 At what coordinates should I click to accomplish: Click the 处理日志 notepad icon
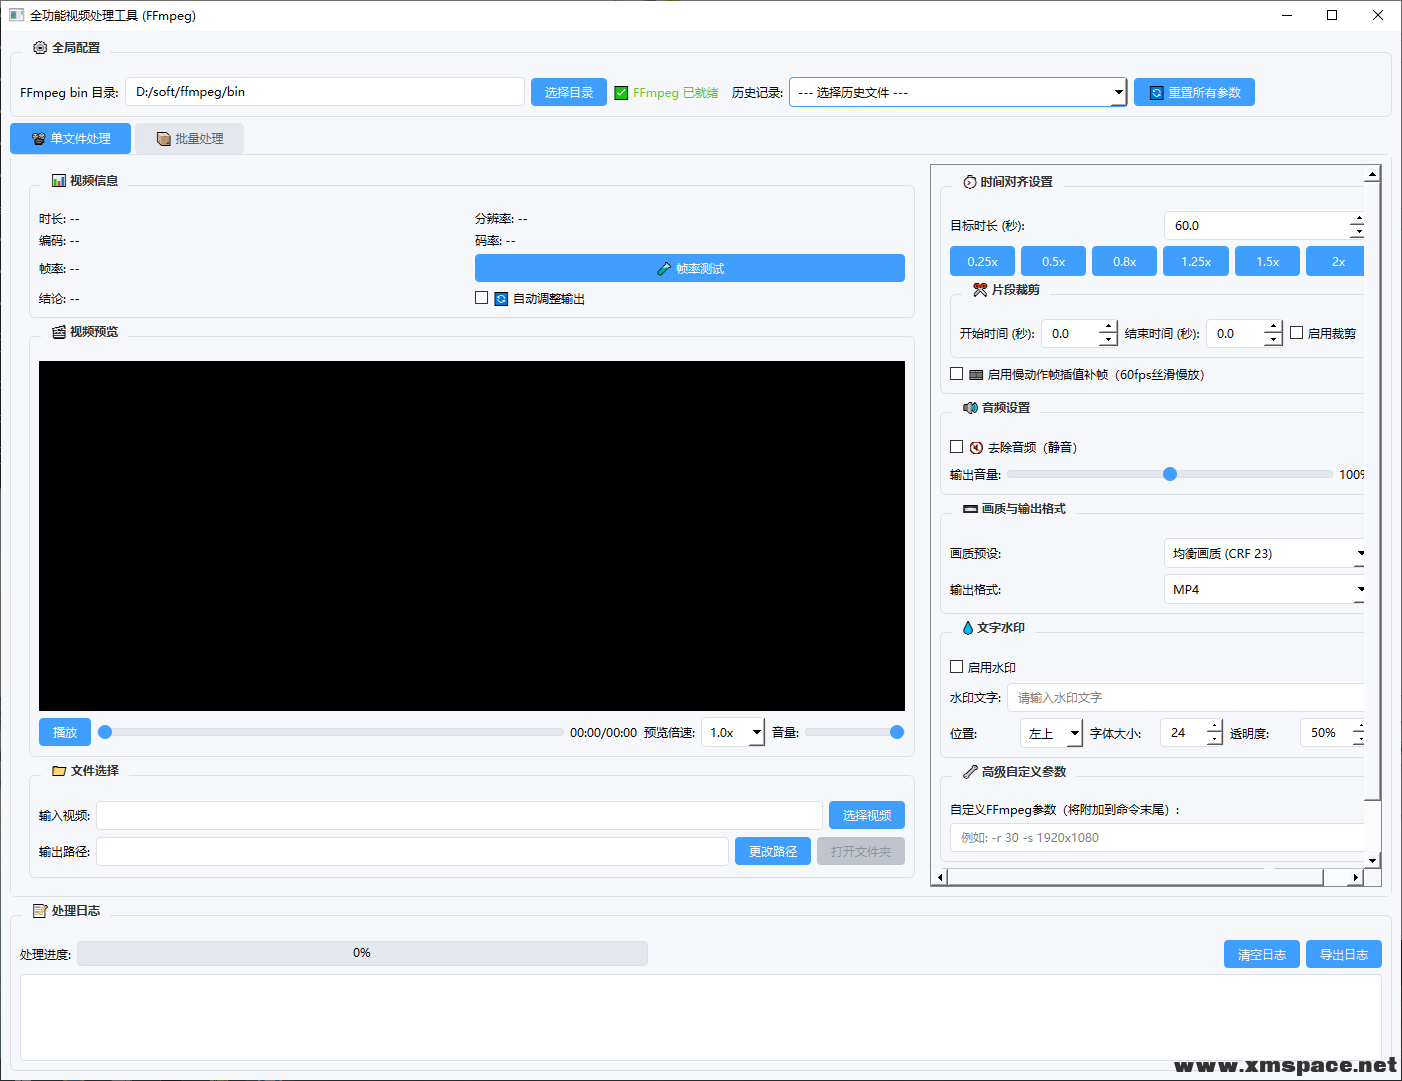40,911
